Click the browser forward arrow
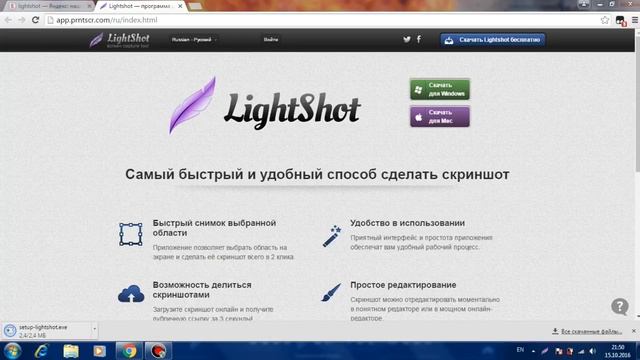The width and height of the screenshot is (640, 360). [x=22, y=20]
